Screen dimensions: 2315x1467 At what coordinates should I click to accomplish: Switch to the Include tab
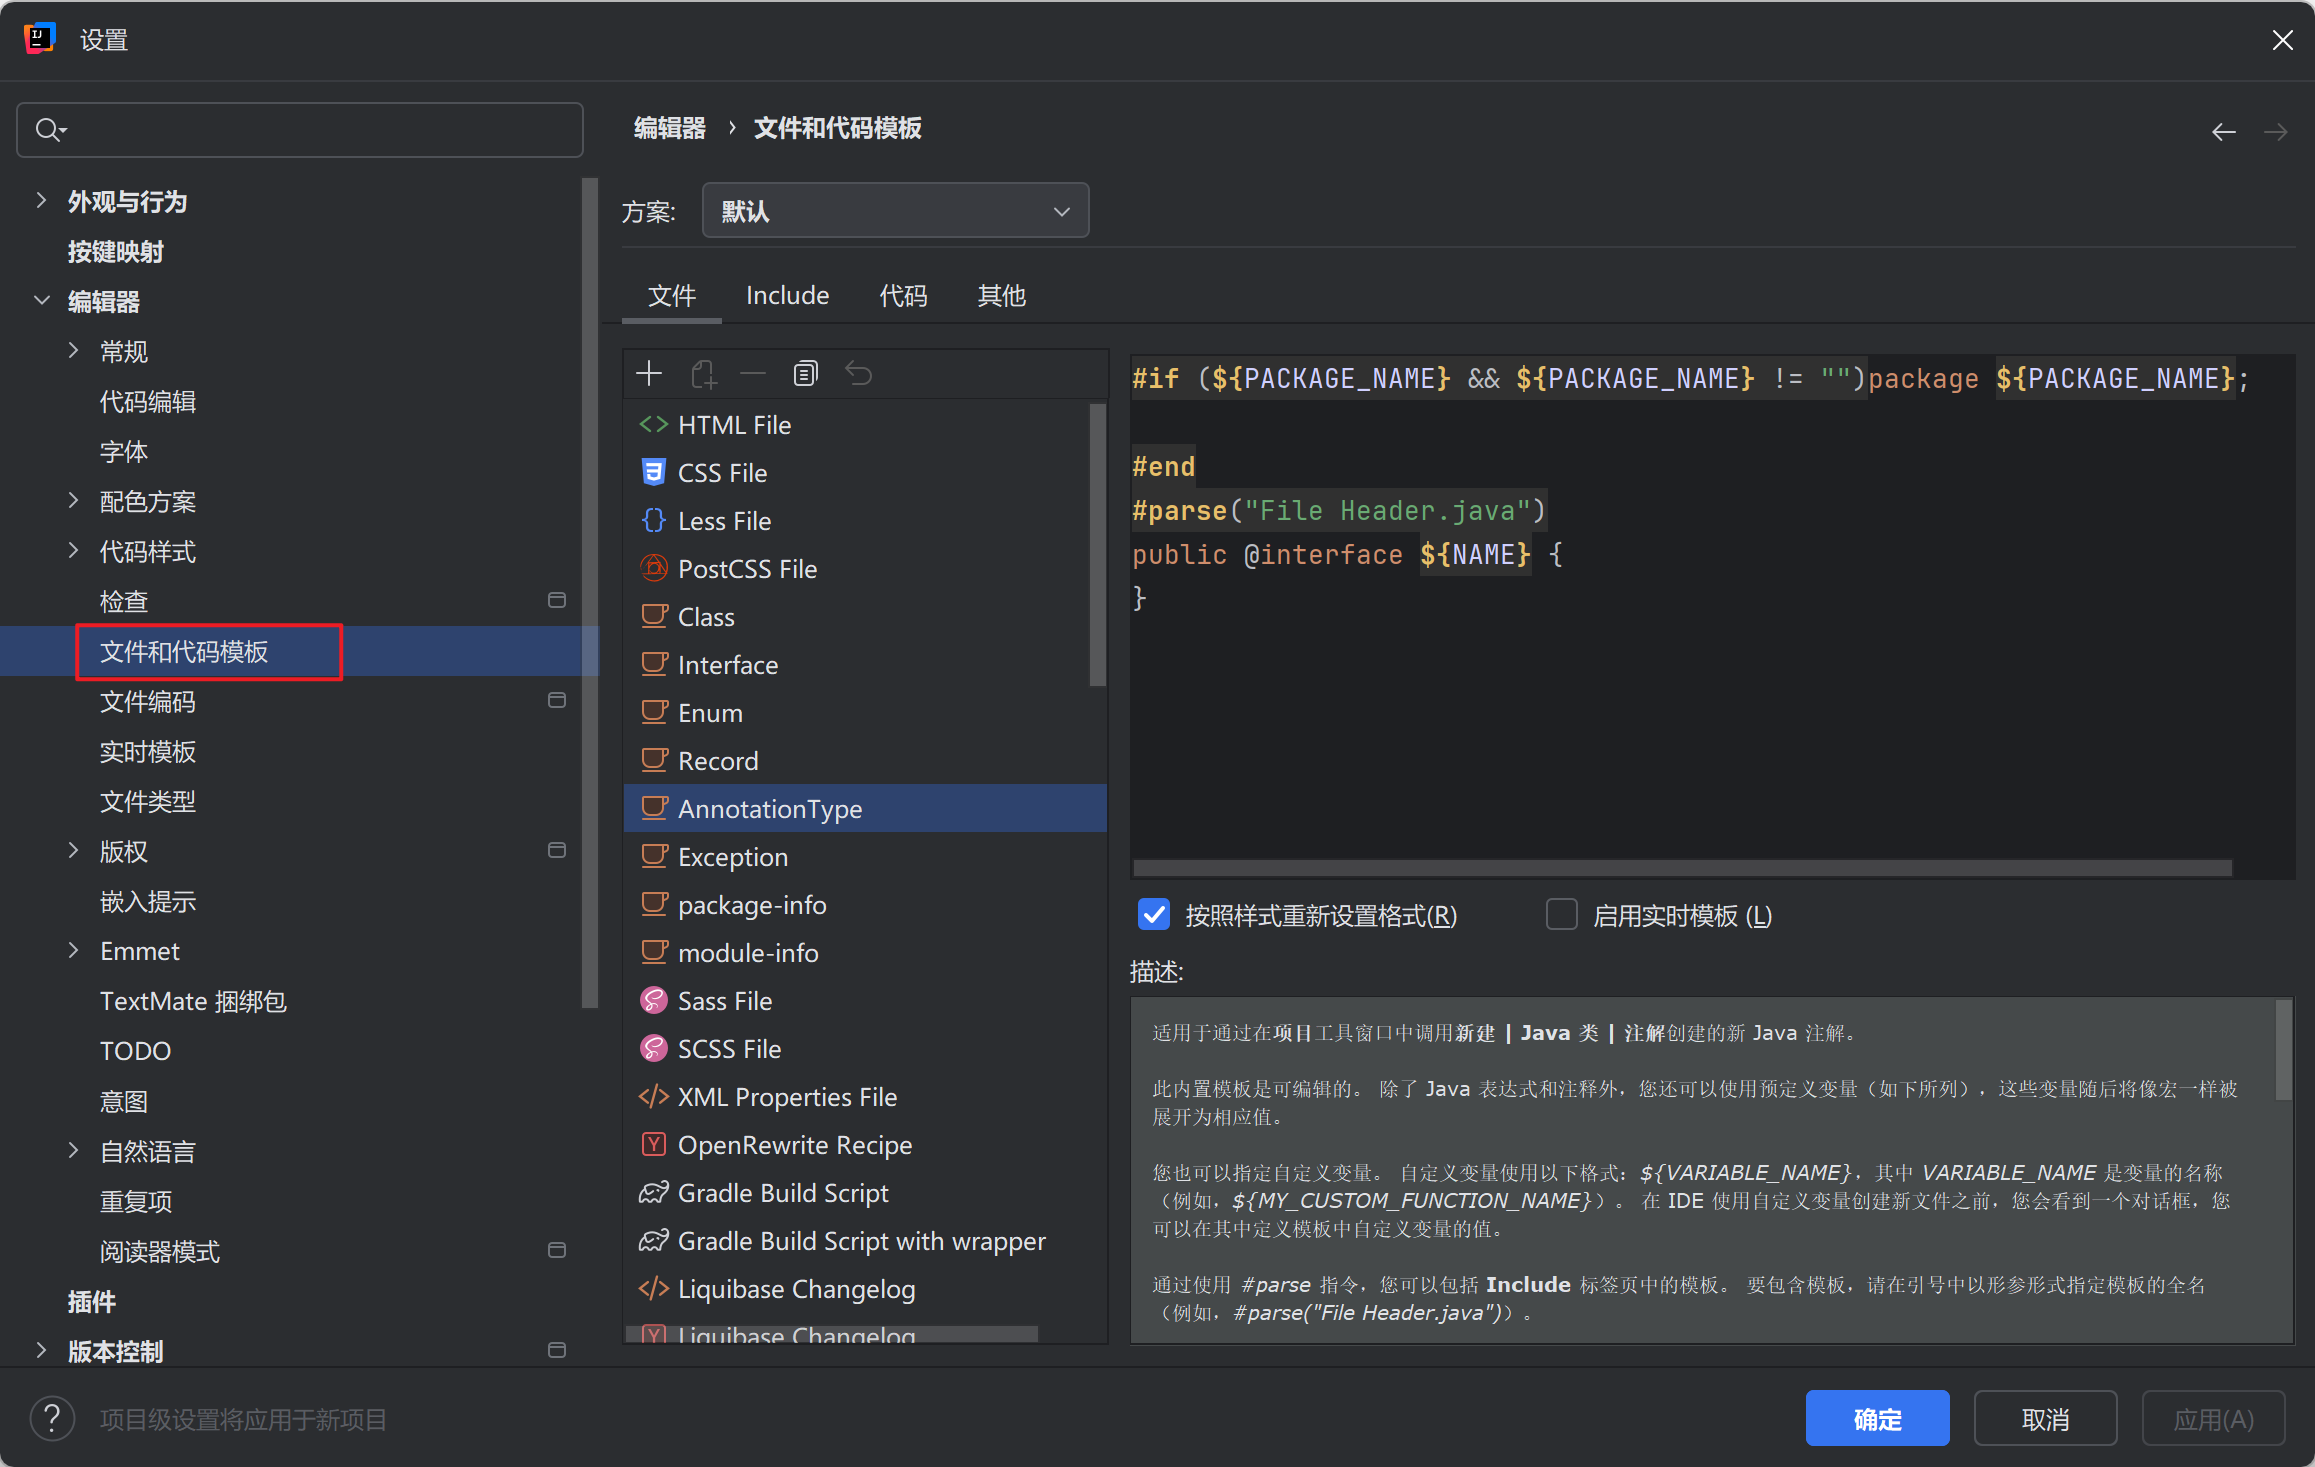point(787,296)
